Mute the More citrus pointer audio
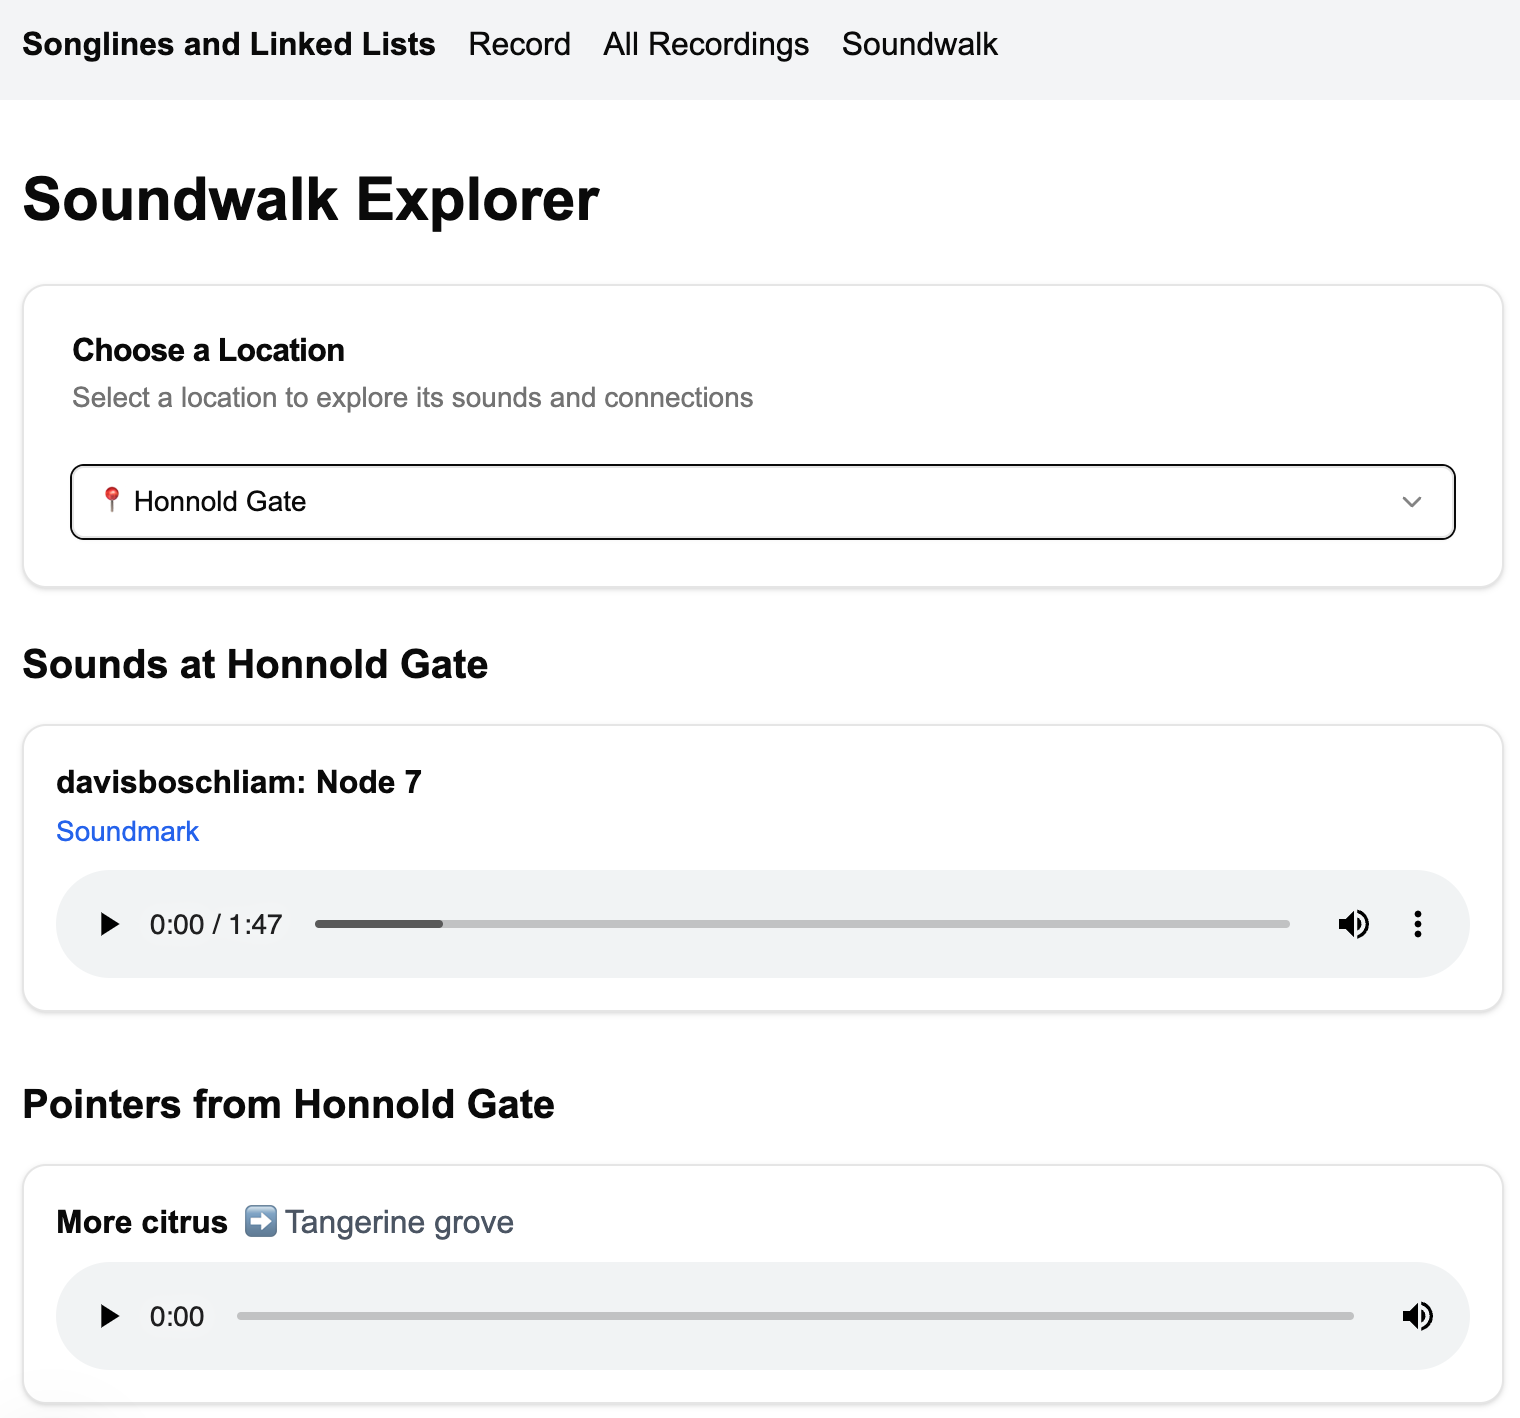The width and height of the screenshot is (1520, 1418). [1418, 1316]
